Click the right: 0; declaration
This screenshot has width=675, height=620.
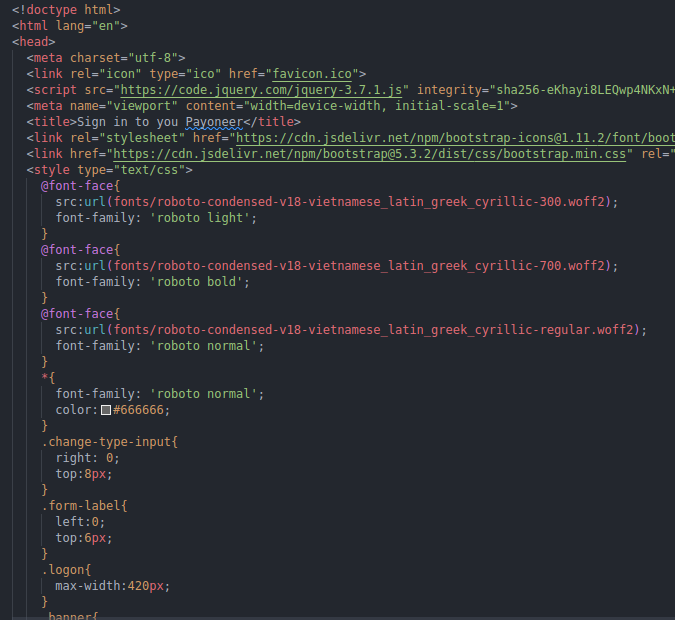[88, 458]
